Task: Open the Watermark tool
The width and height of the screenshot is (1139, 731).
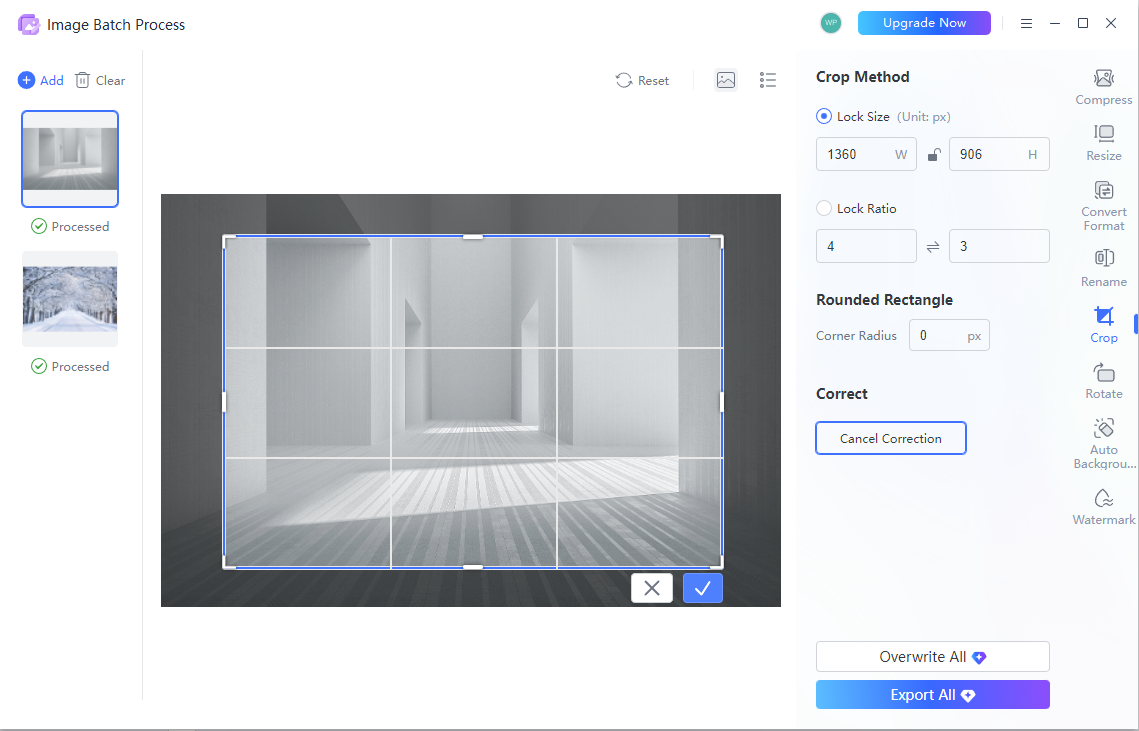Action: click(x=1103, y=506)
